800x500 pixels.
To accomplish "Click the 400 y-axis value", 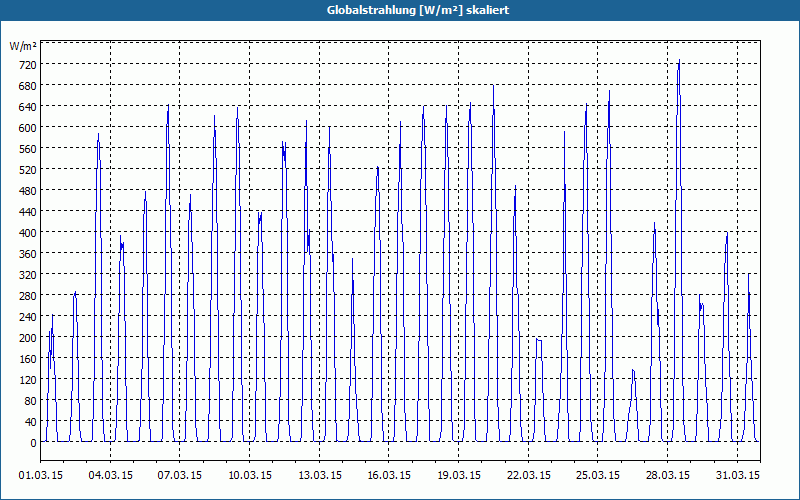I will tap(28, 232).
